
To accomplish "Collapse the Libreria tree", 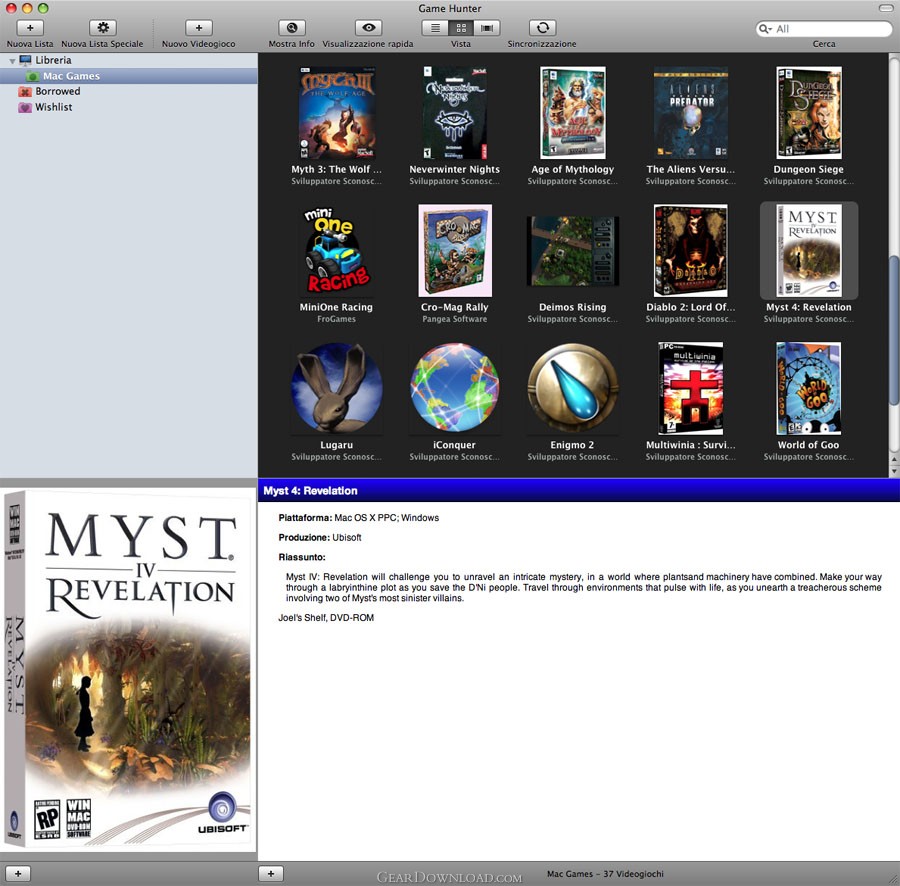I will pos(12,60).
